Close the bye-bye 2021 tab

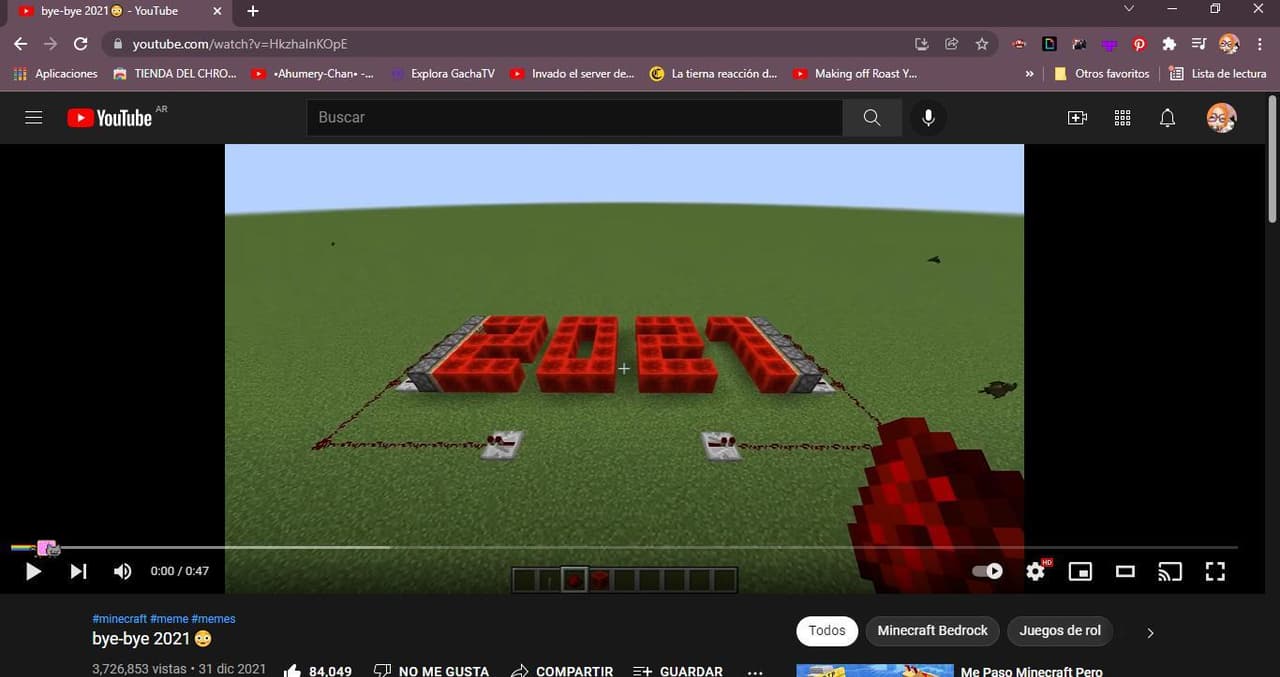(x=217, y=11)
